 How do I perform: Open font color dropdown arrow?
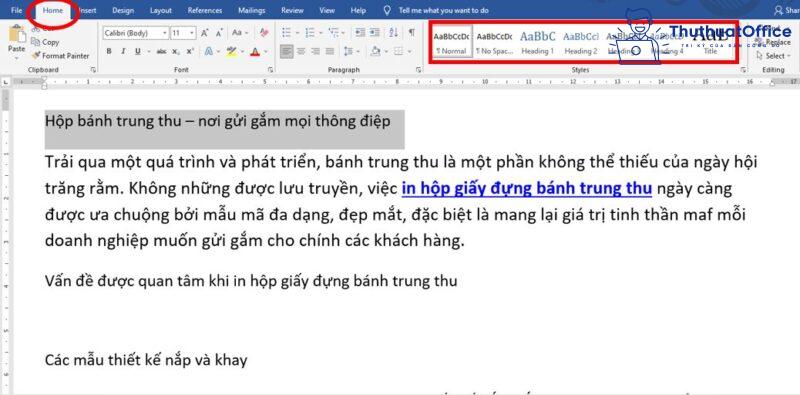click(265, 52)
